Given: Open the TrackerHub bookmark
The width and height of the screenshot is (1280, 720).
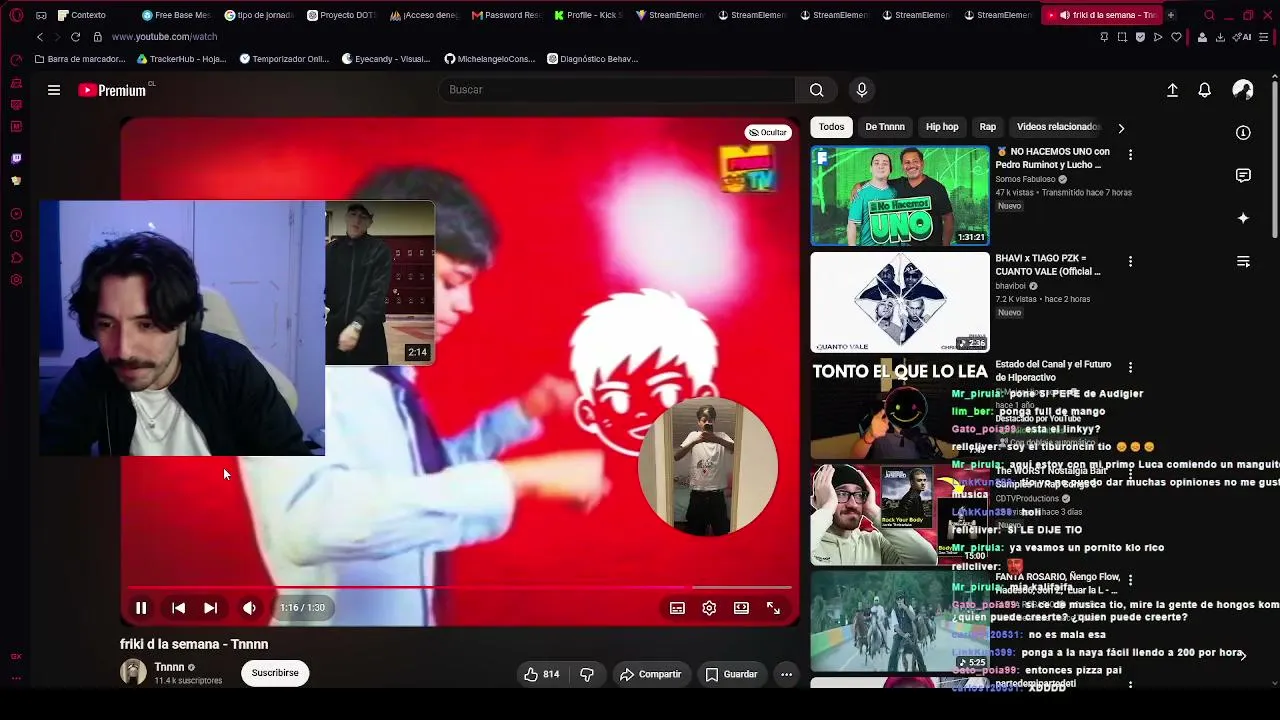Looking at the screenshot, I should coord(181,59).
